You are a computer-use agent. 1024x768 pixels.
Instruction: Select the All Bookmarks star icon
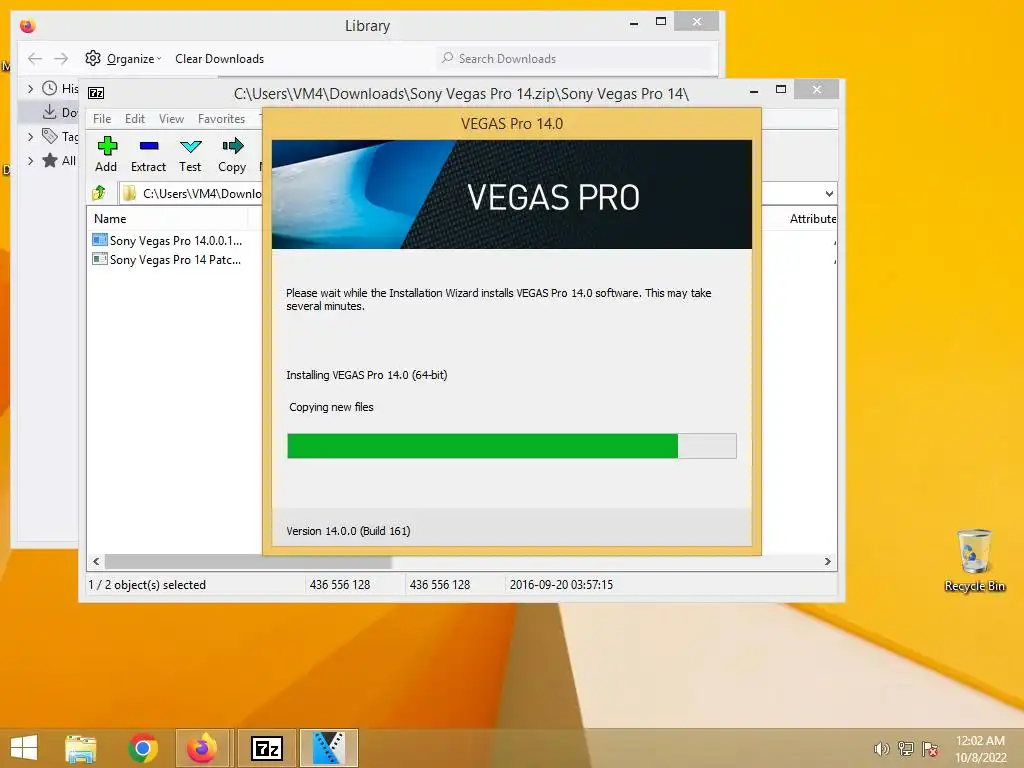[x=50, y=161]
